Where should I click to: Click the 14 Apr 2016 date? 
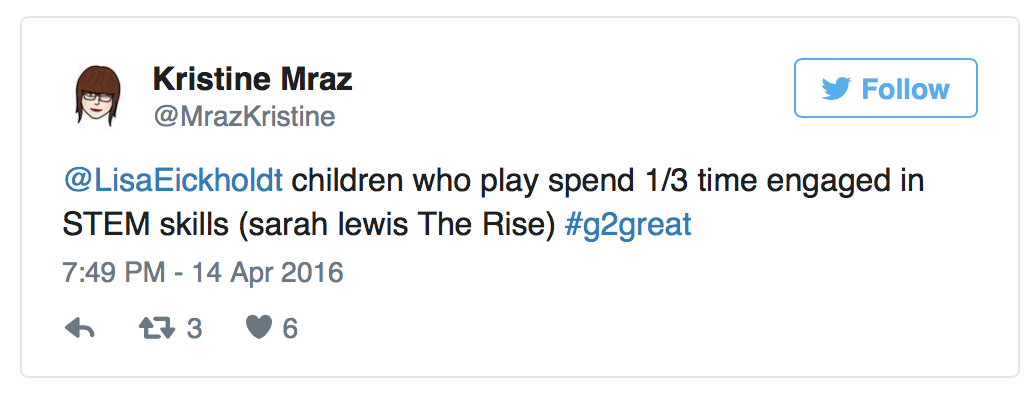pyautogui.click(x=268, y=272)
